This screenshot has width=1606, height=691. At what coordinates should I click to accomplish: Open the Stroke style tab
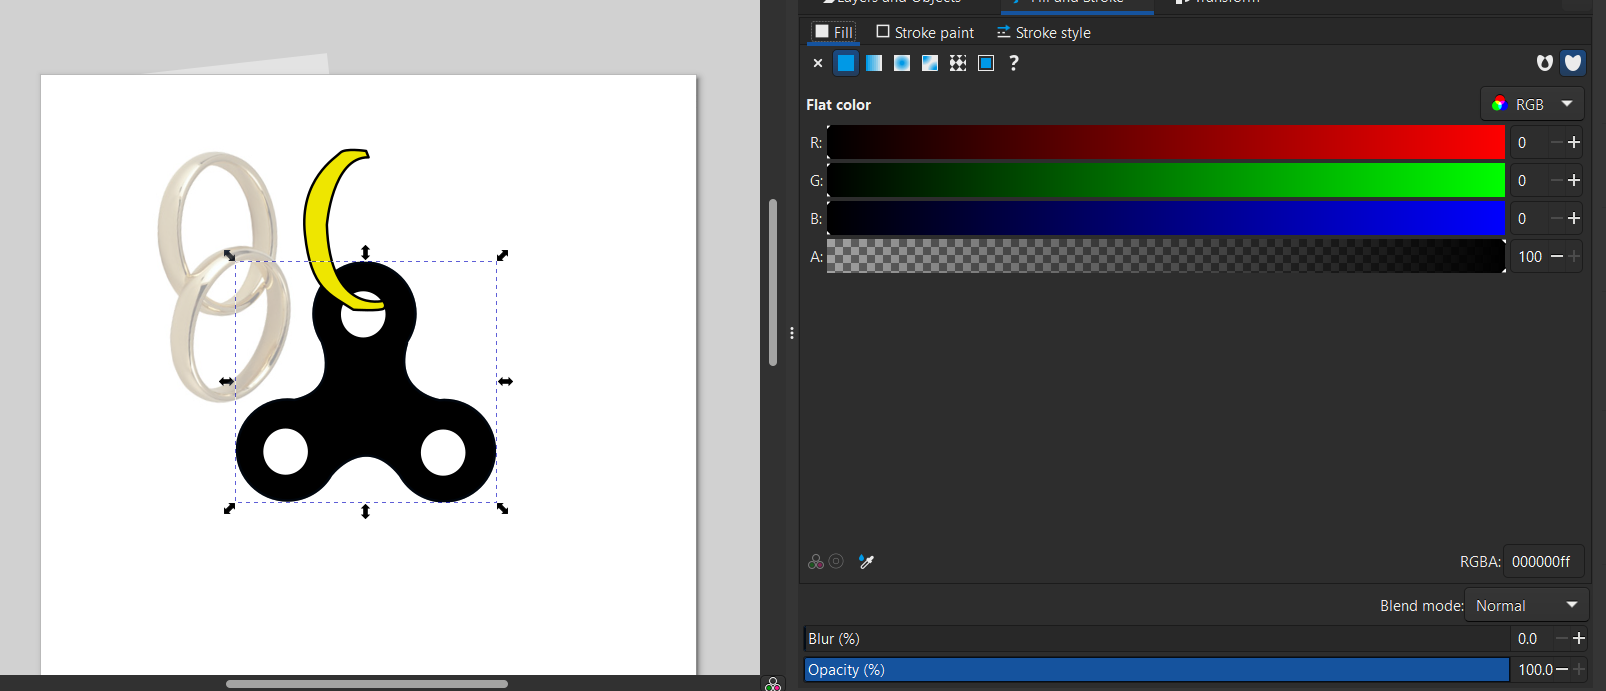(x=1043, y=32)
